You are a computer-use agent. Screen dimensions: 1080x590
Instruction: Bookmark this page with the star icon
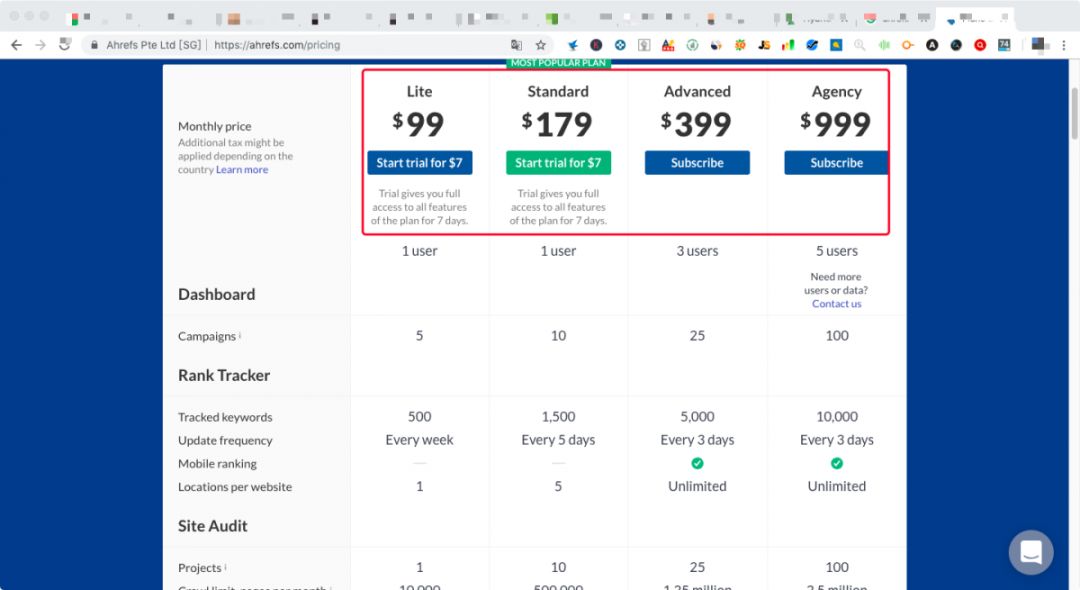click(541, 45)
